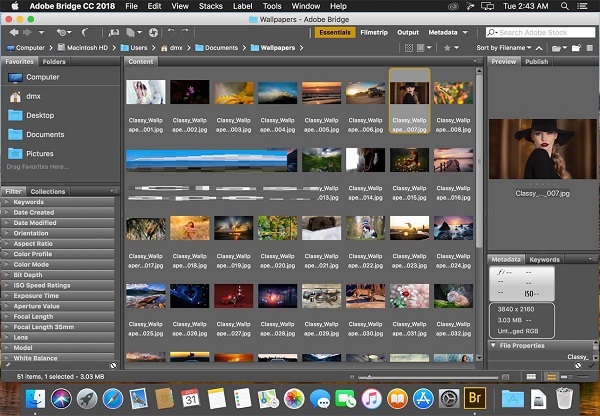
Task: Click Documents in the path bar
Action: point(217,48)
